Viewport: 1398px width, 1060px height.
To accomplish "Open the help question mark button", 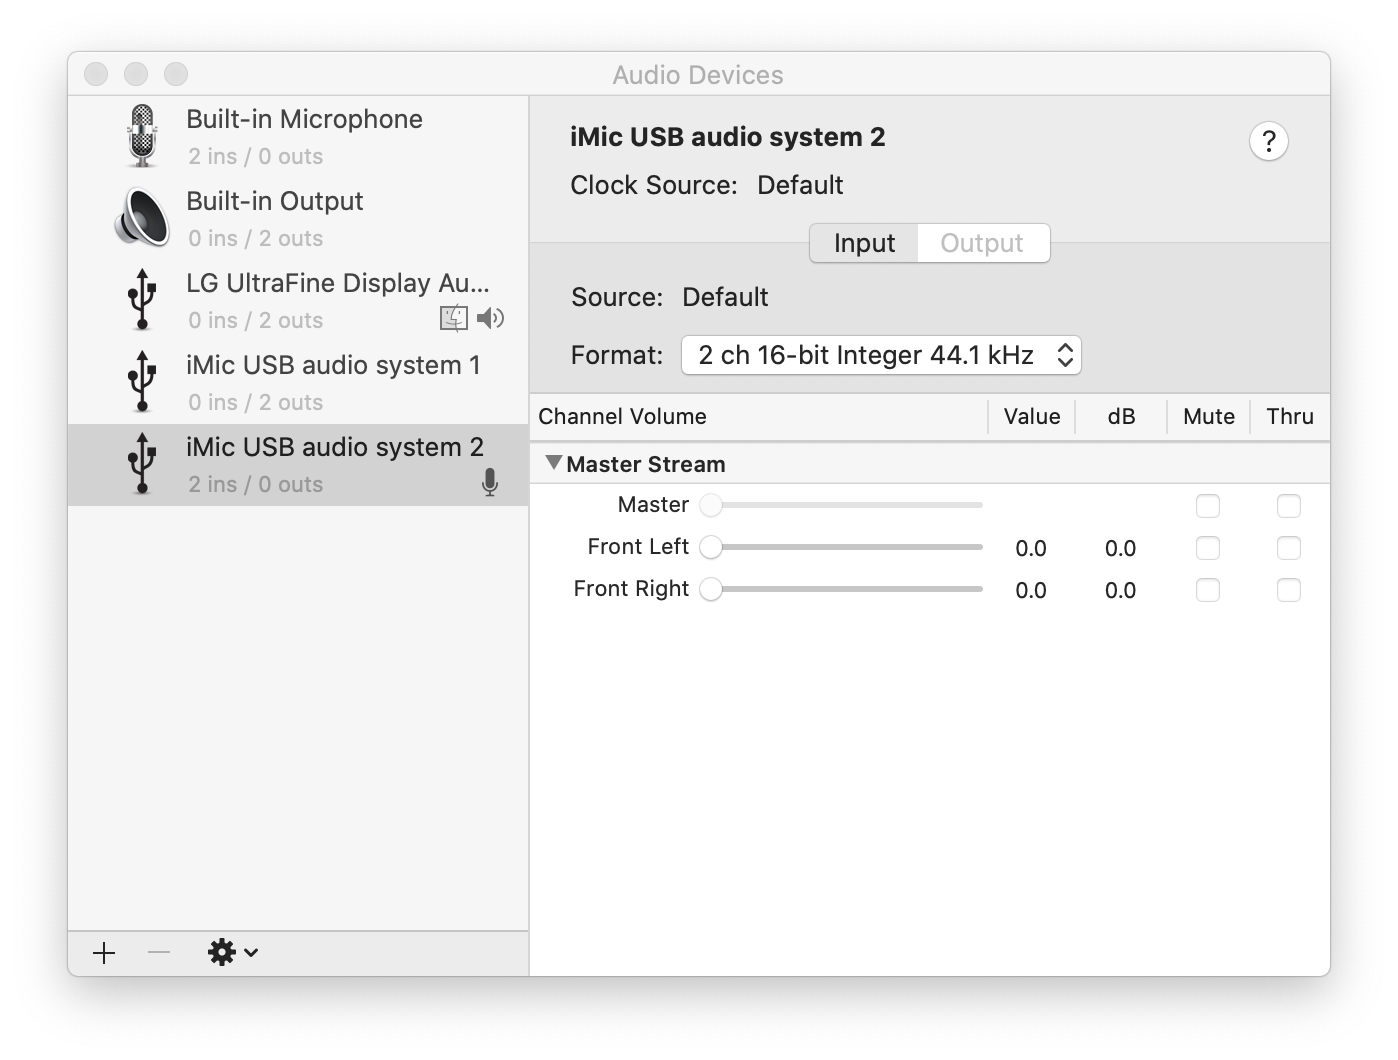I will 1269,141.
